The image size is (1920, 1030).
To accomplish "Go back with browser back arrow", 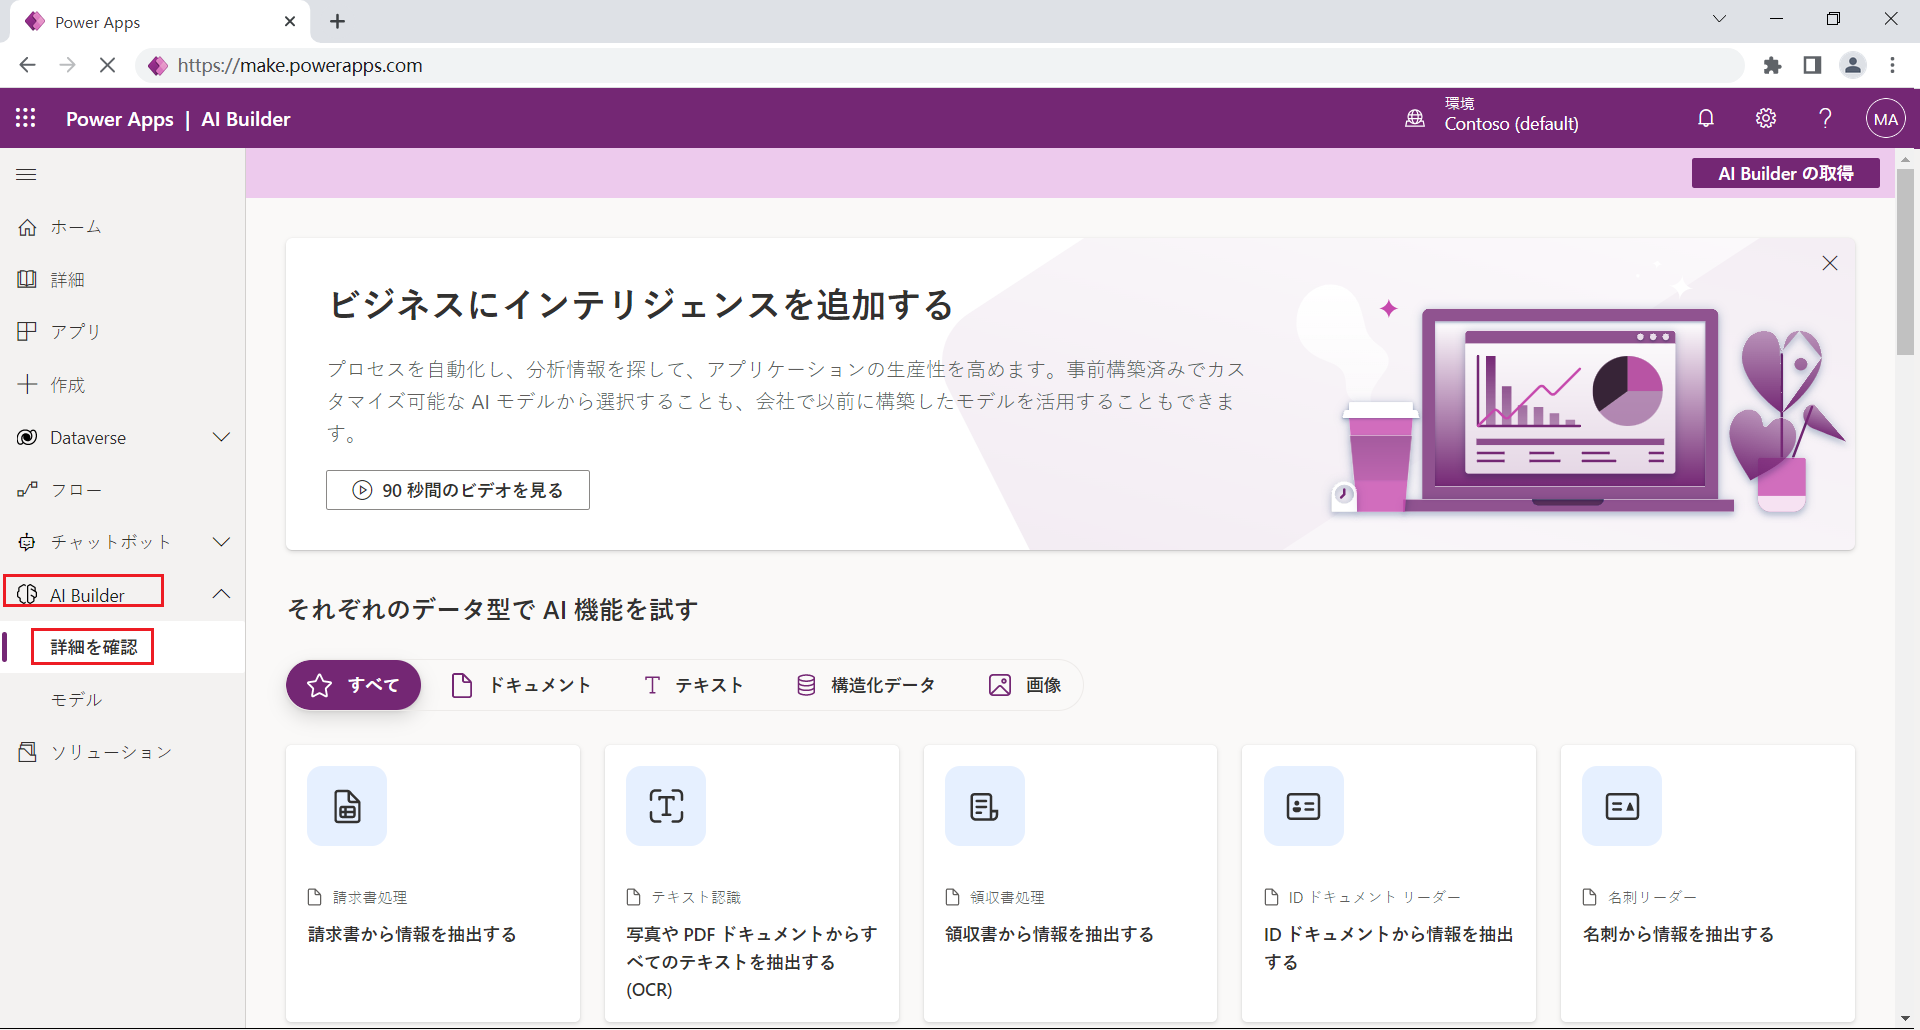I will (x=27, y=65).
